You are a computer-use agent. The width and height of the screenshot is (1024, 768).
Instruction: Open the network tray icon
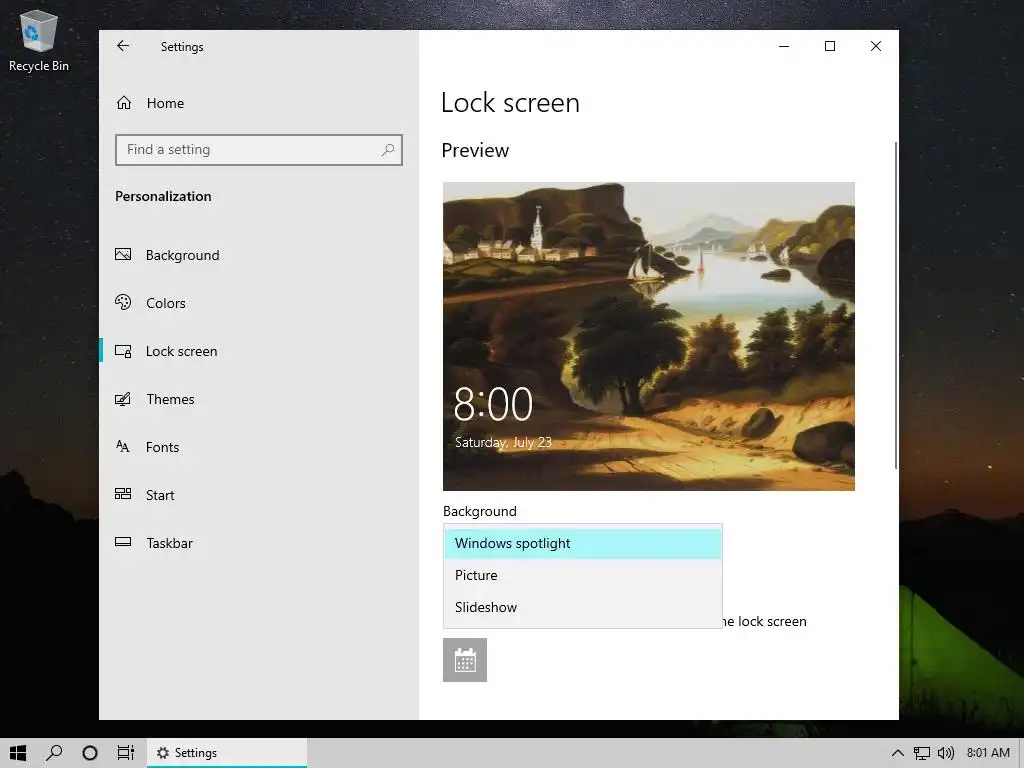[x=921, y=753]
